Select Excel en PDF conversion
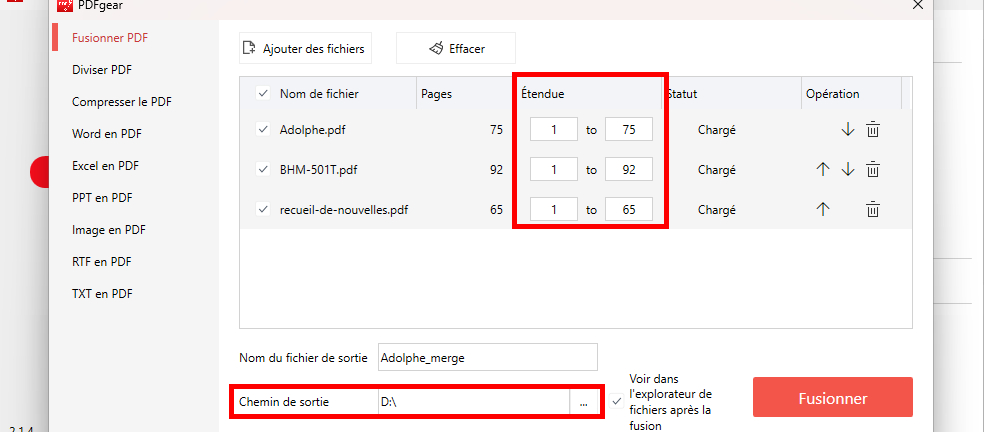Image resolution: width=984 pixels, height=432 pixels. pyautogui.click(x=105, y=166)
